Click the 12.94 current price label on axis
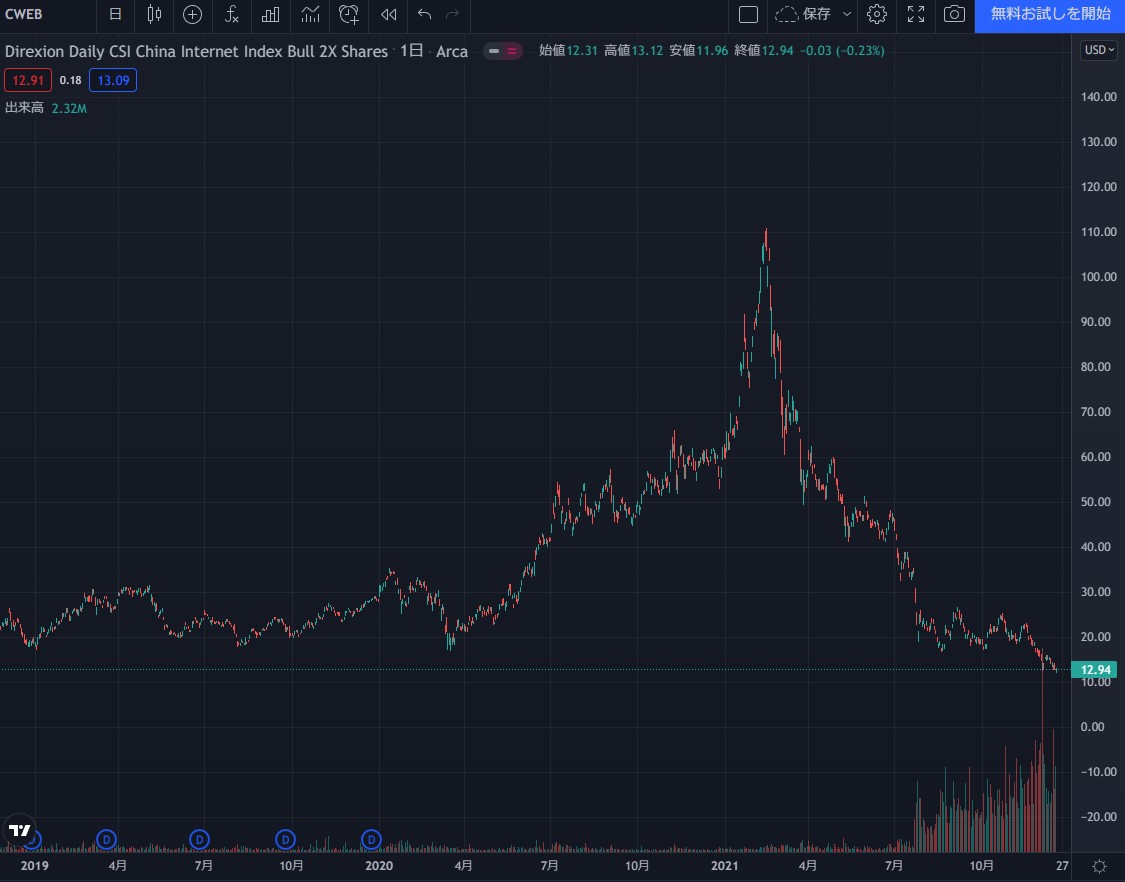The image size is (1125, 882). pyautogui.click(x=1095, y=670)
